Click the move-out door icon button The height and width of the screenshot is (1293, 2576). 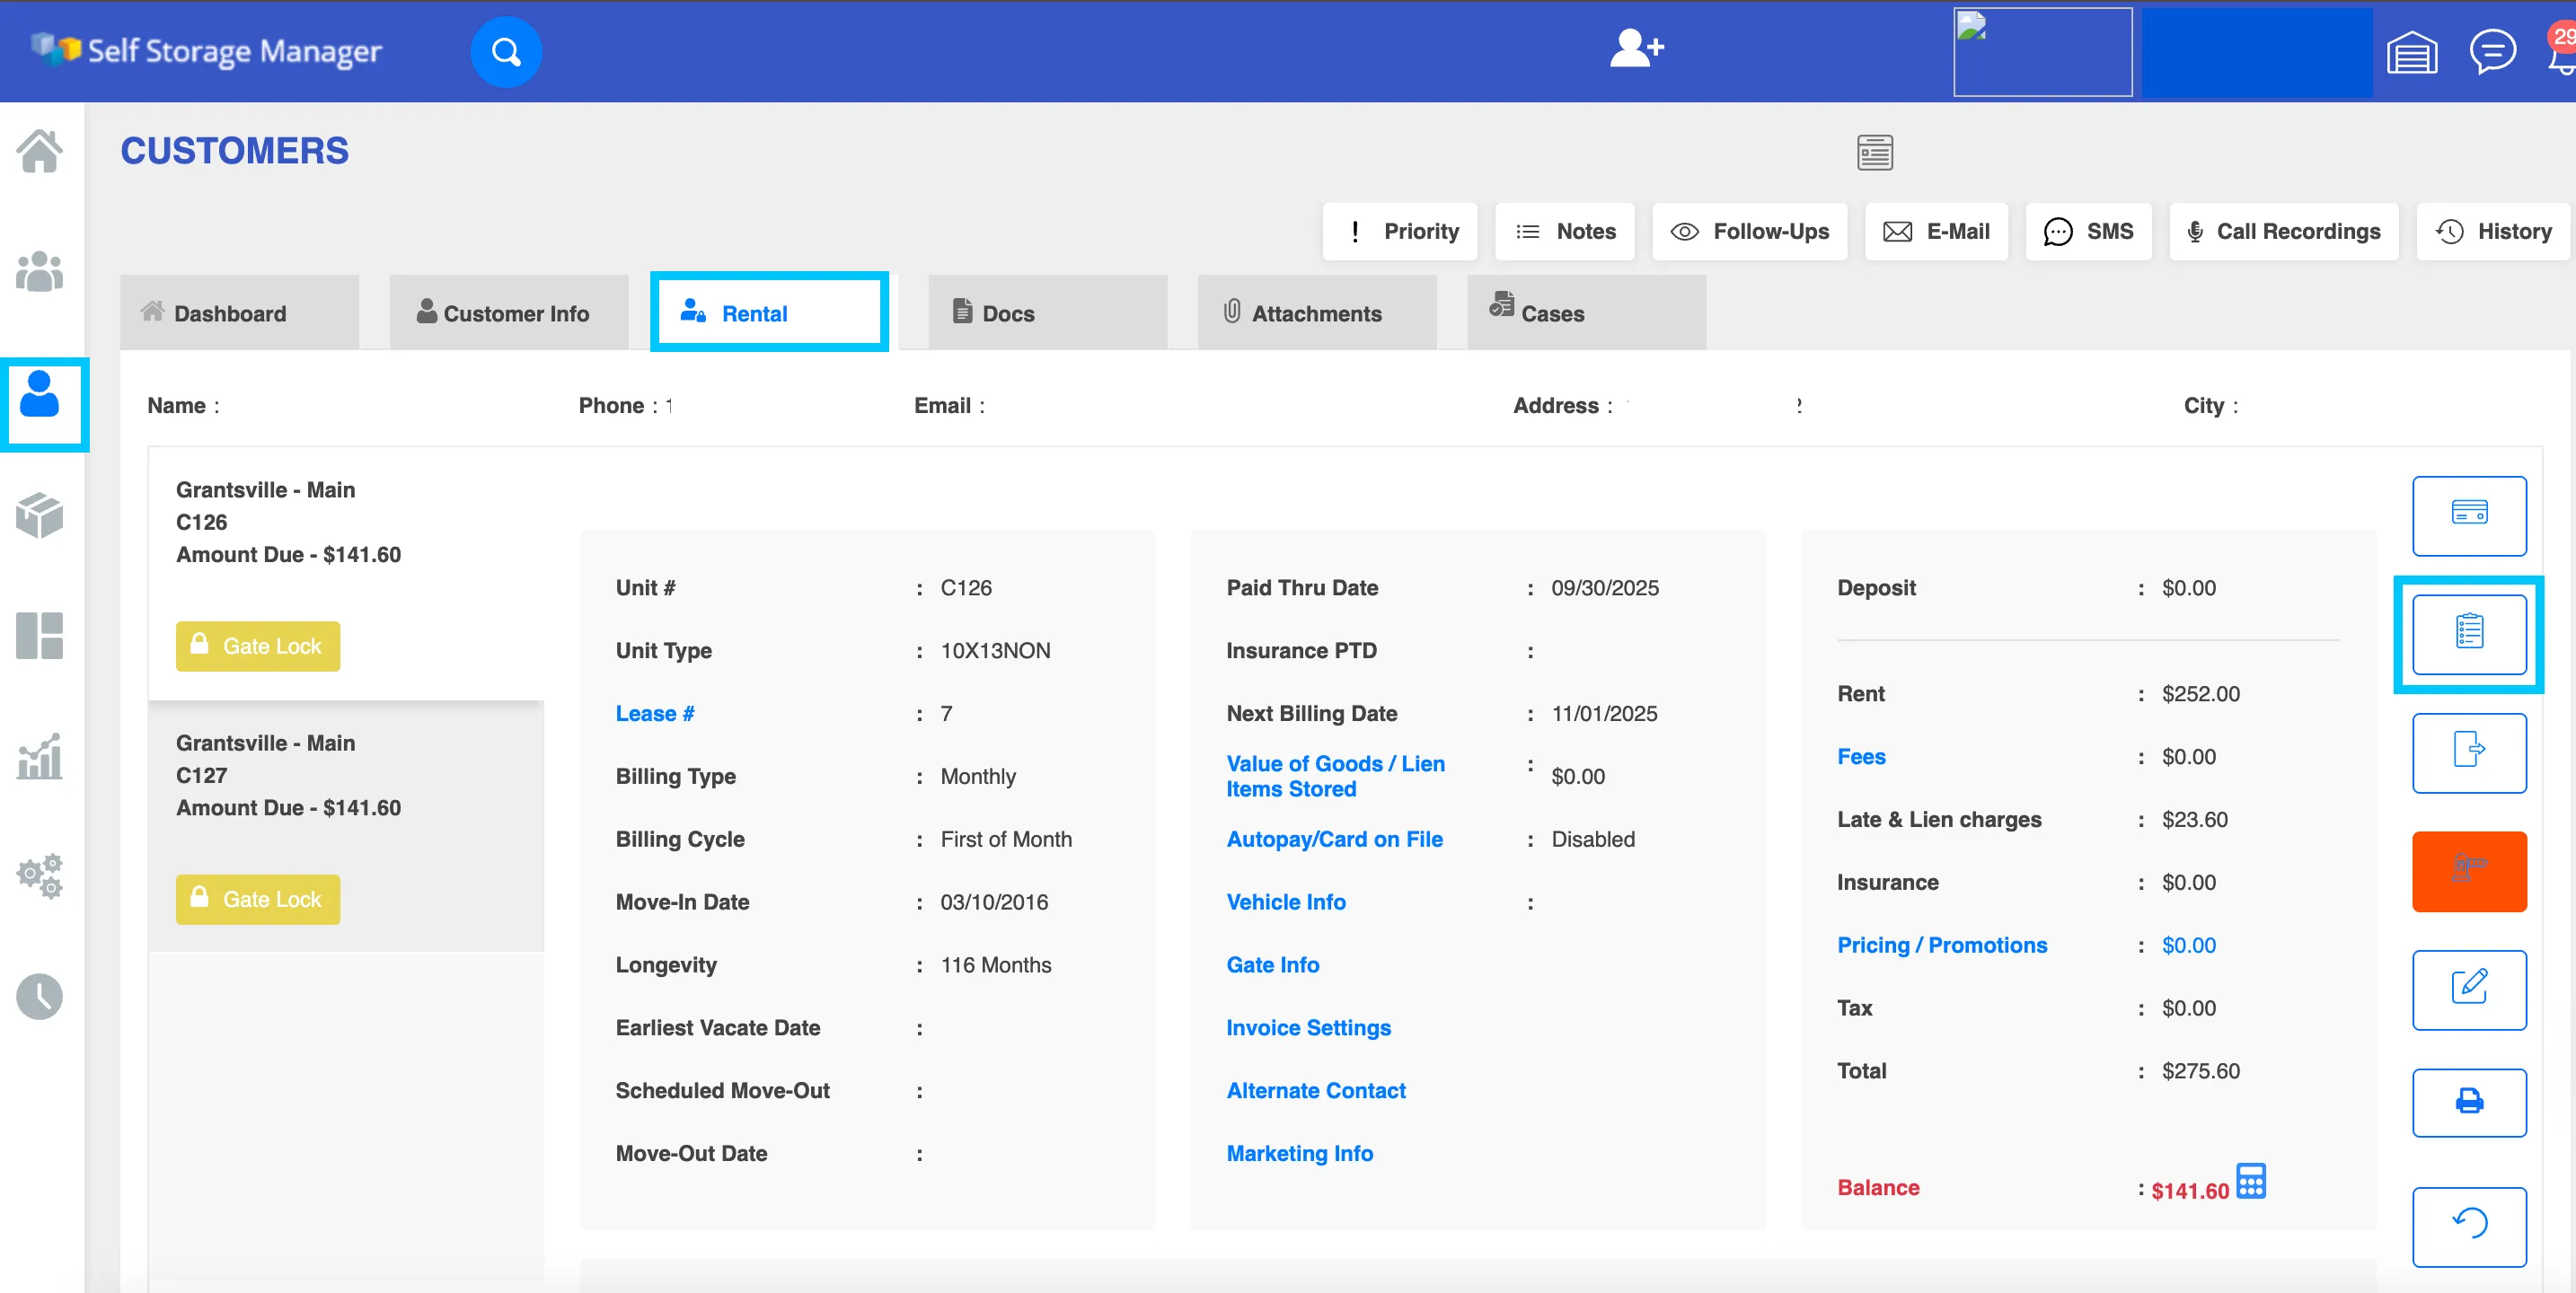pyautogui.click(x=2468, y=752)
